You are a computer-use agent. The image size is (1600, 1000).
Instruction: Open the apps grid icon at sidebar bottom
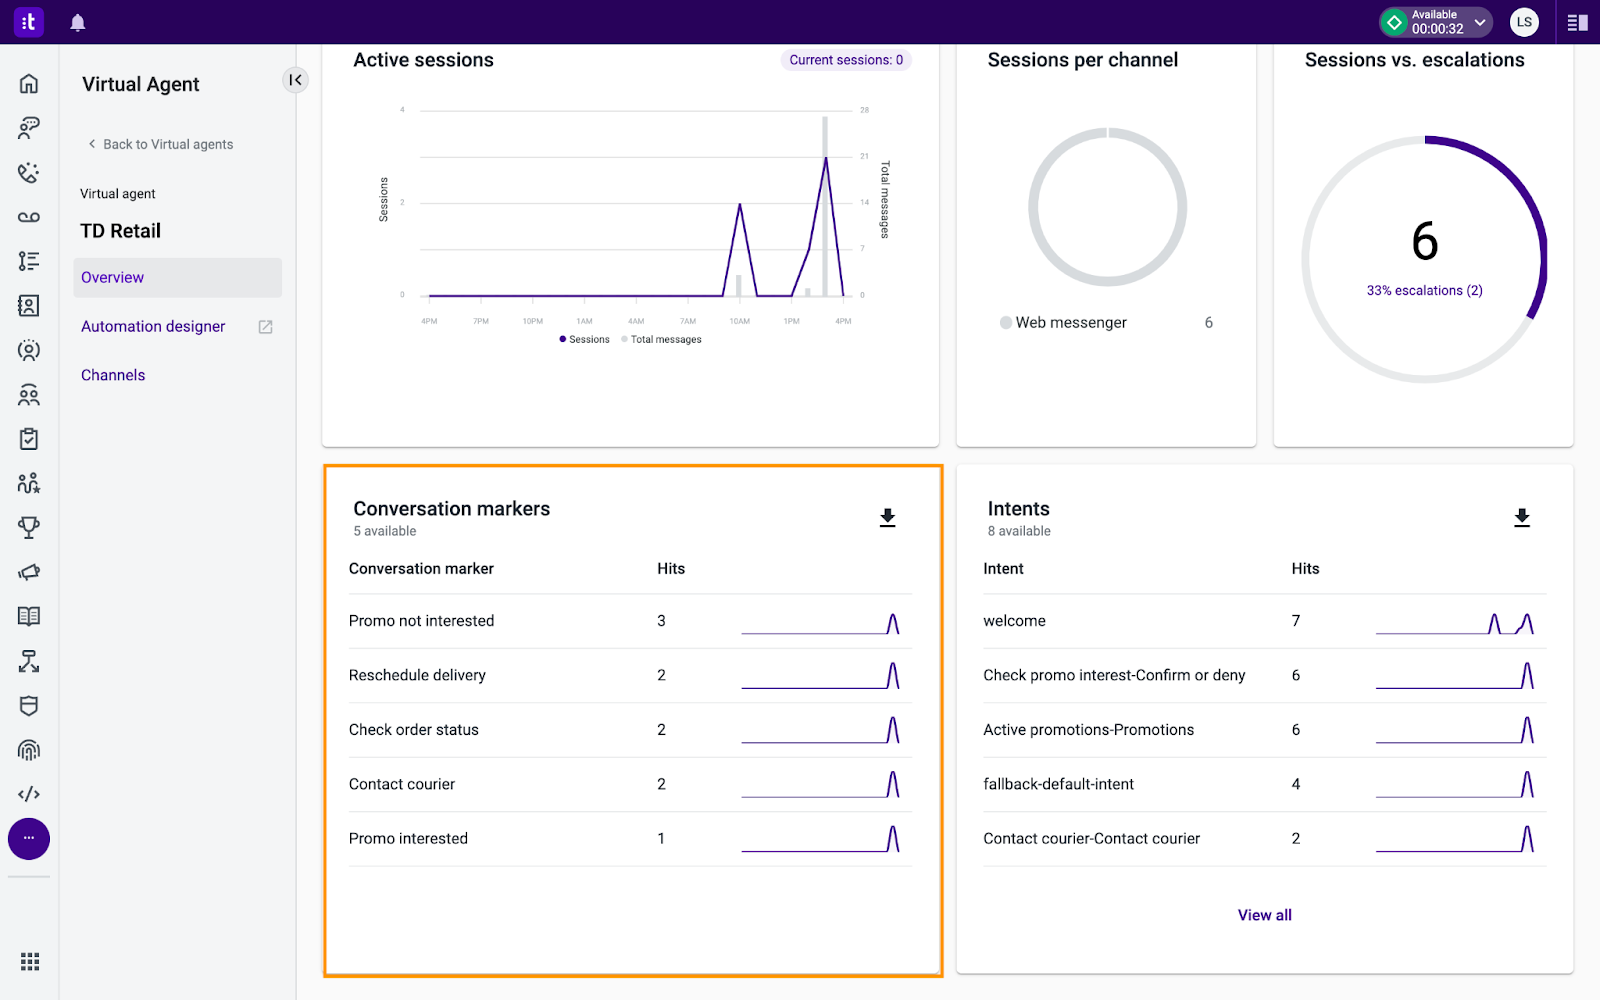[x=29, y=961]
